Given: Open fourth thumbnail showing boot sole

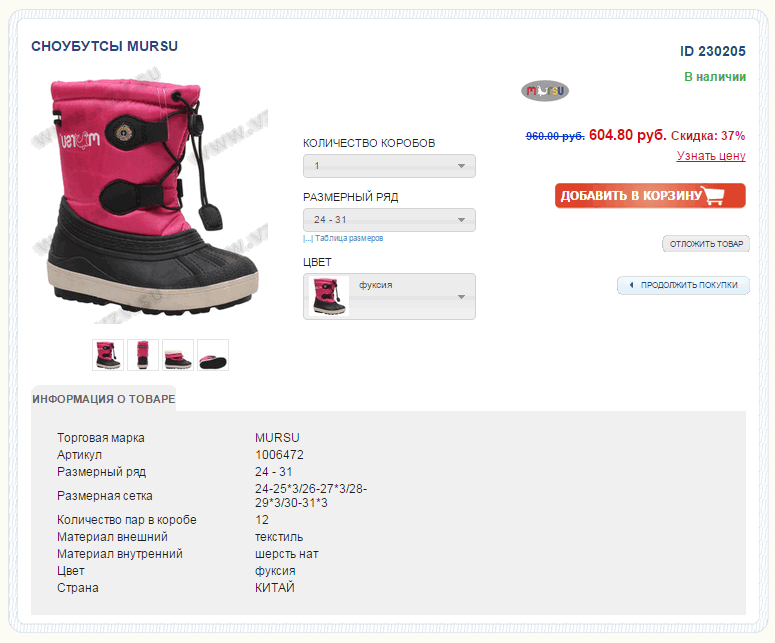Looking at the screenshot, I should point(213,355).
